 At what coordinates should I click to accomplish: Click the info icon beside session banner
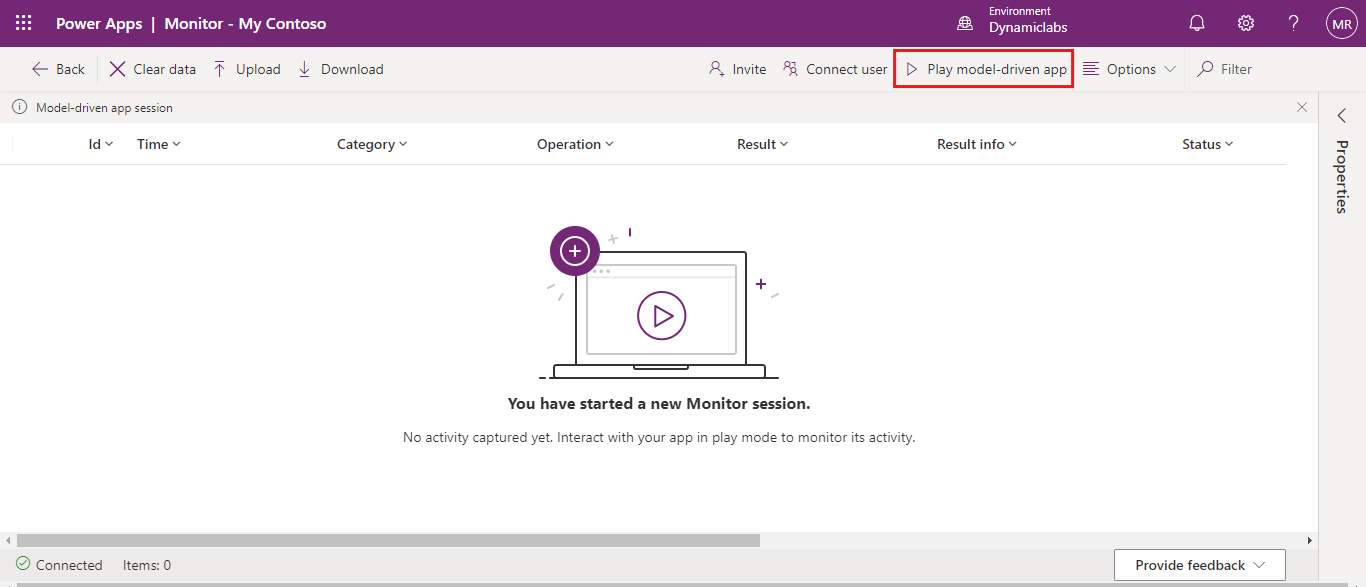[x=19, y=107]
